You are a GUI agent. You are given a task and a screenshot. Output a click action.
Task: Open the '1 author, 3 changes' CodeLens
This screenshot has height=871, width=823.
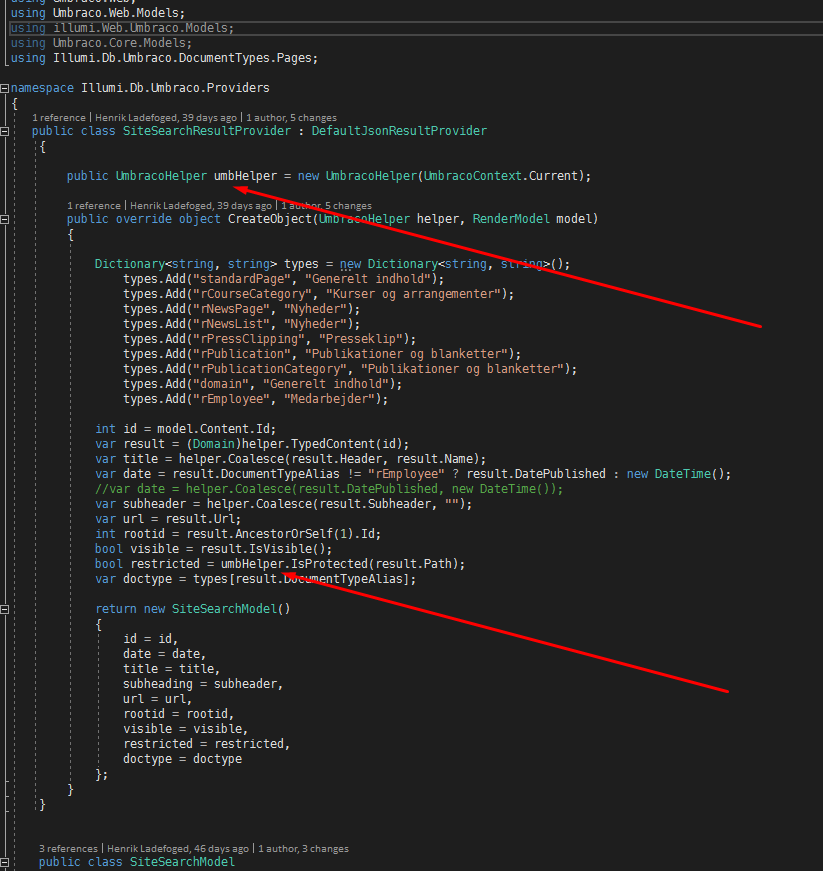tap(303, 849)
